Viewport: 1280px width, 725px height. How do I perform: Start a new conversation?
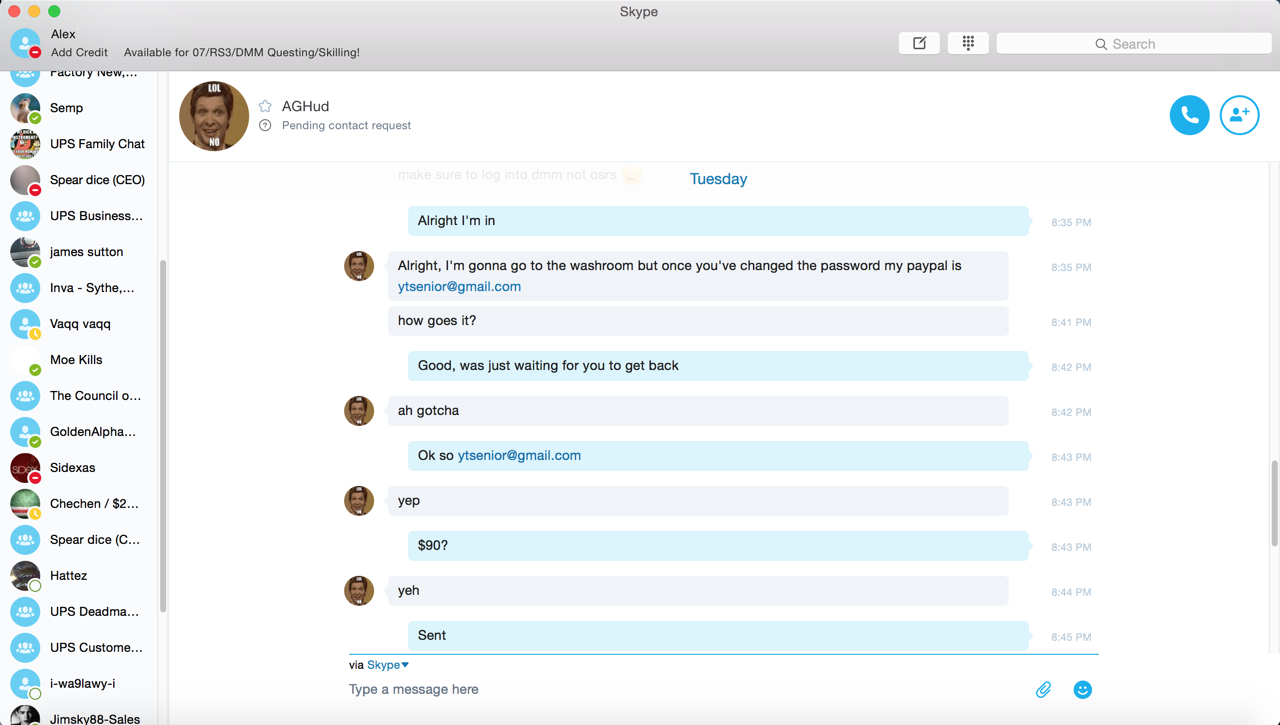(x=919, y=43)
